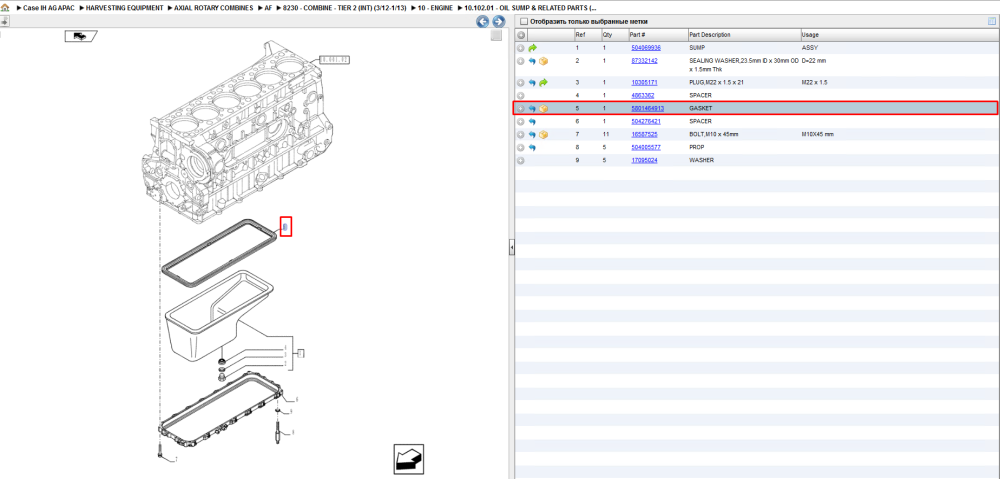The height and width of the screenshot is (479, 1000).
Task: Open part number 504069936 link
Action: click(645, 48)
